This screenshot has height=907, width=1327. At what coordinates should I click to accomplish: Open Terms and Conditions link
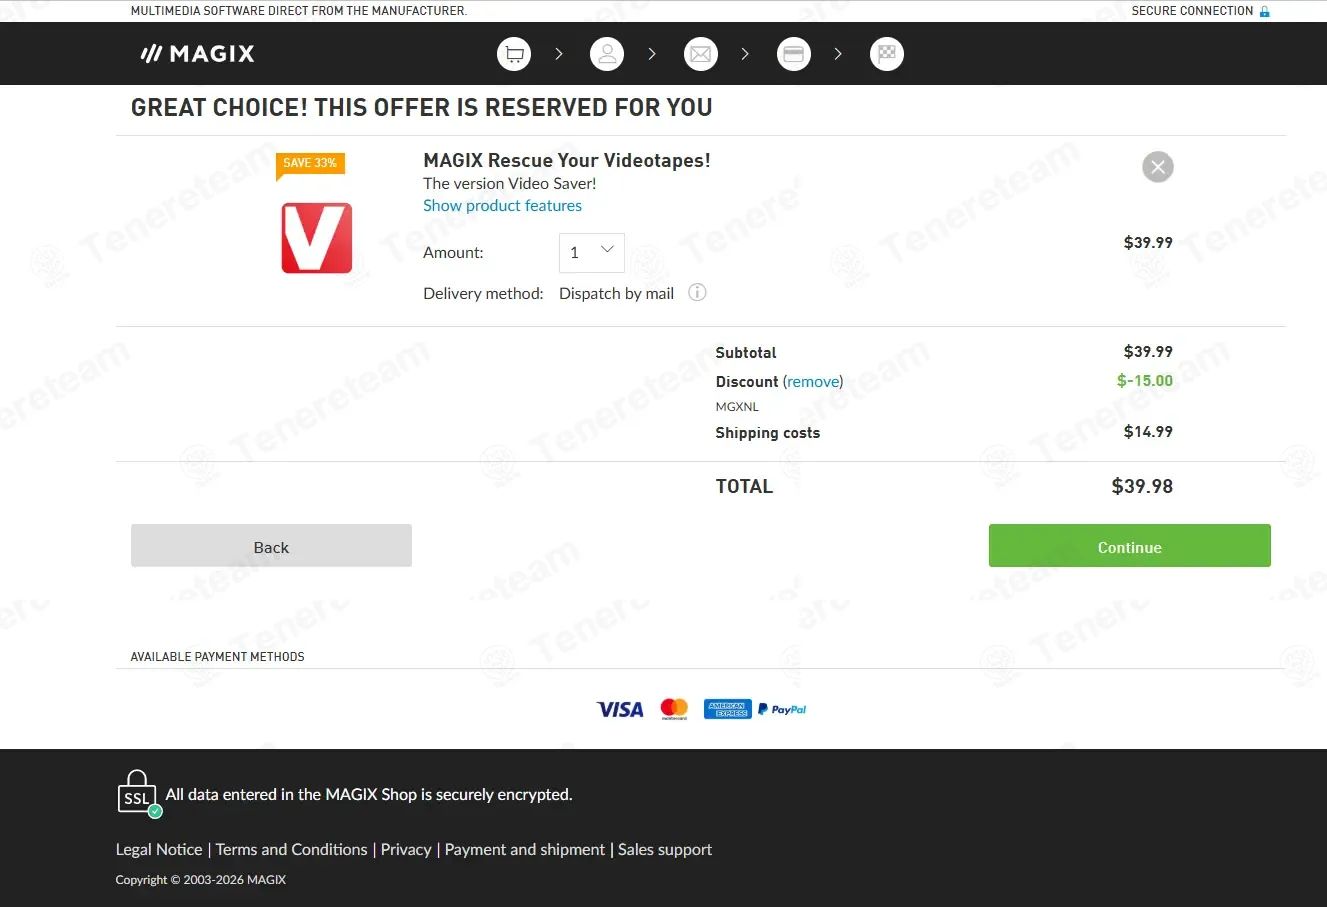point(292,849)
